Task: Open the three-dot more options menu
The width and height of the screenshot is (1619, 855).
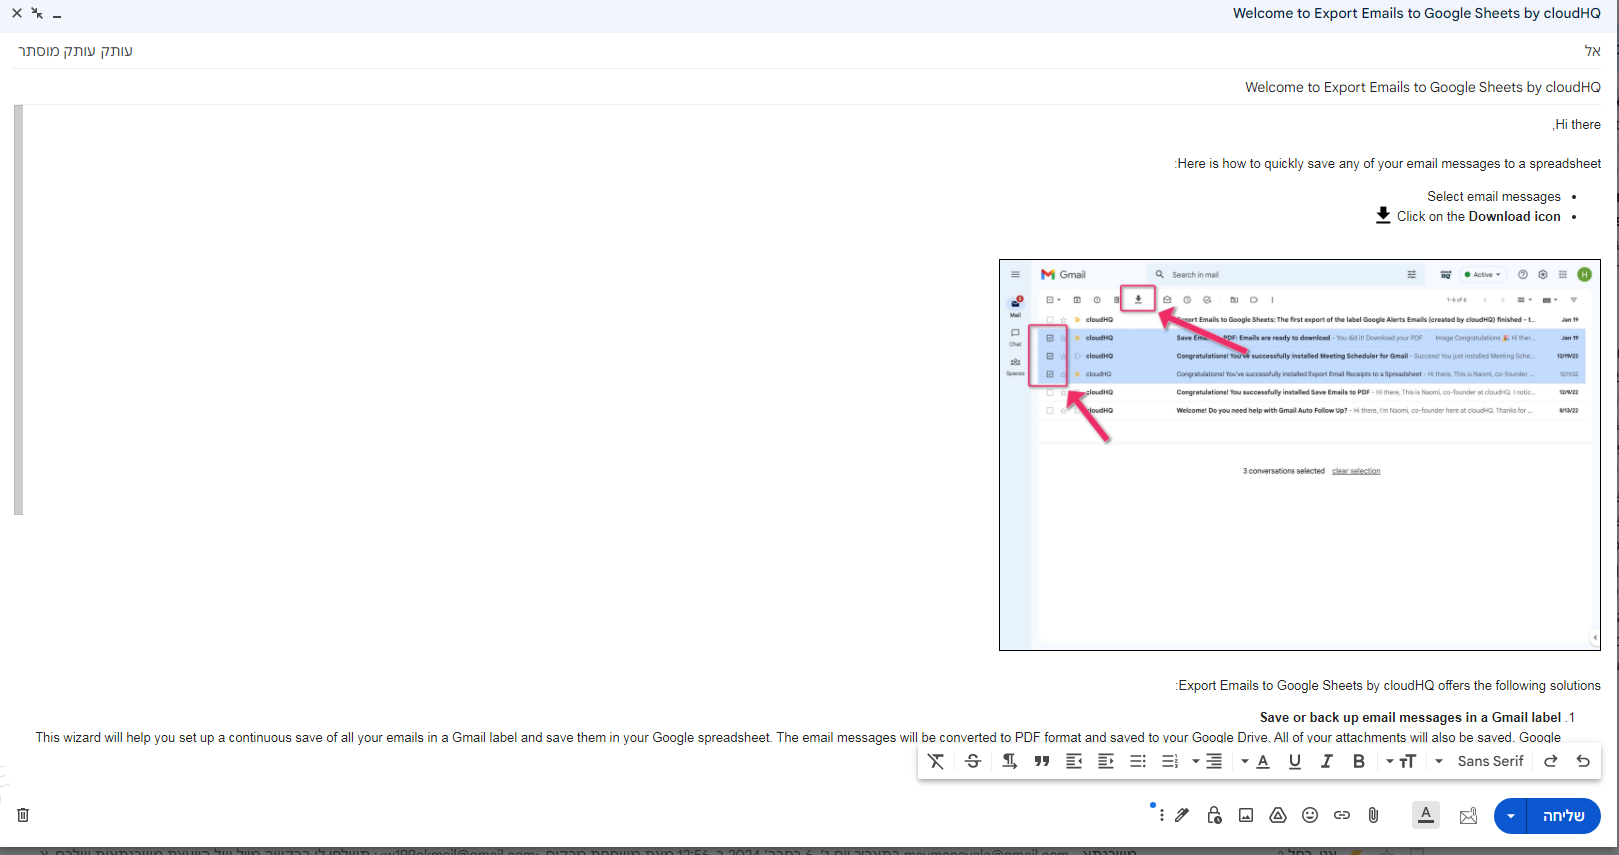Action: [1161, 816]
